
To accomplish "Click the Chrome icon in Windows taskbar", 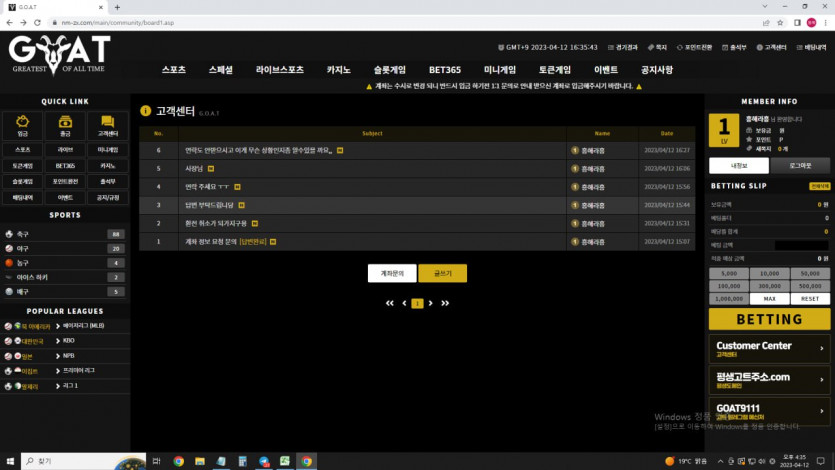I will click(x=178, y=461).
